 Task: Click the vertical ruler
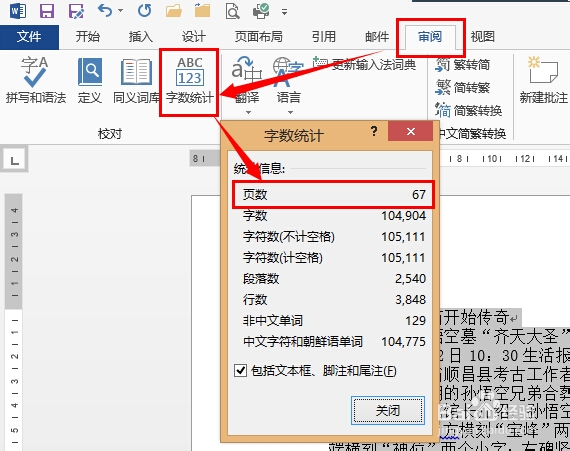[x=14, y=322]
